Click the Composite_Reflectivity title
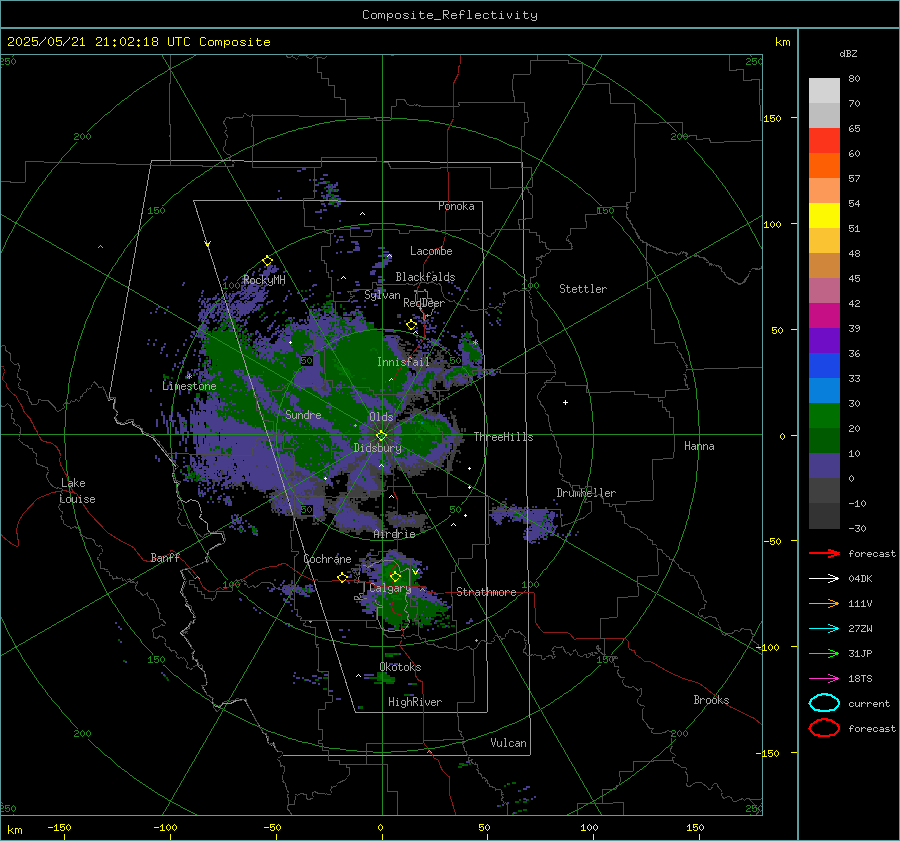 [x=450, y=15]
